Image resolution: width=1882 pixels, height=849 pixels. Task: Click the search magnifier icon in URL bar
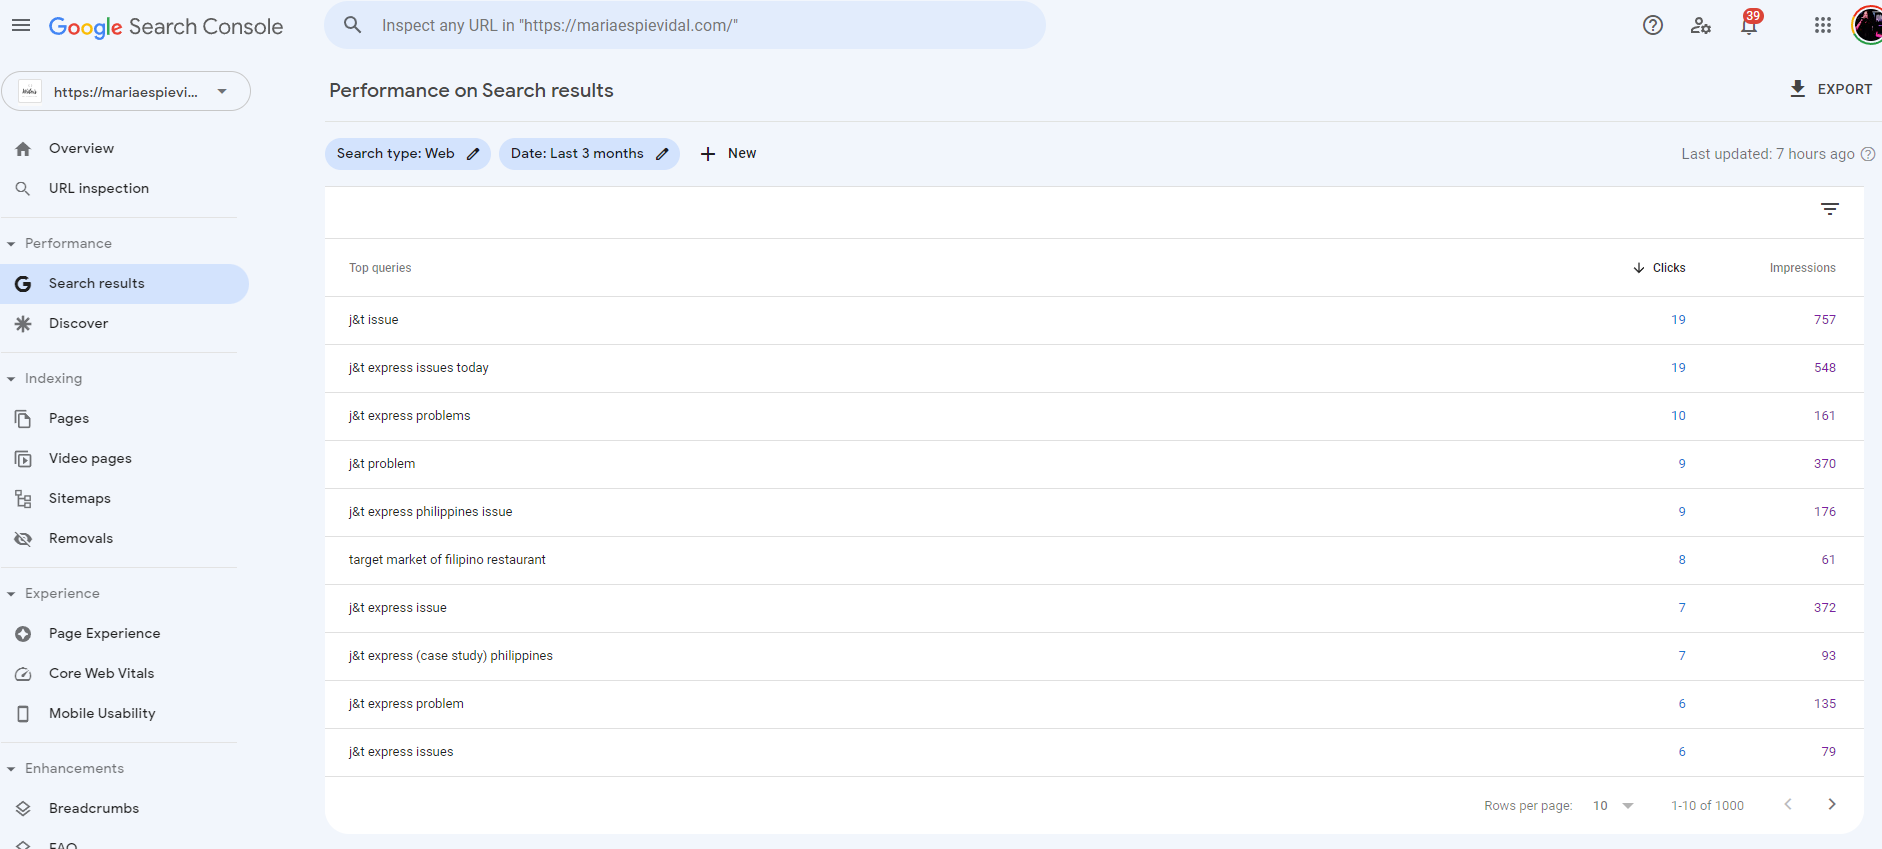(352, 25)
